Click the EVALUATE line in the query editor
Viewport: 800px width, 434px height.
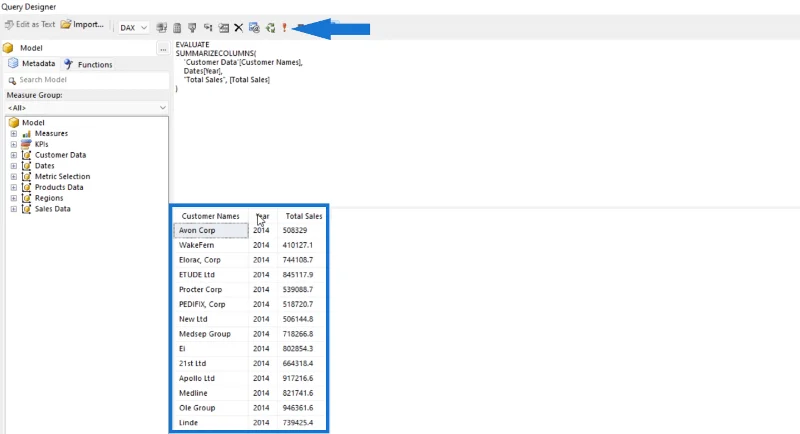(192, 44)
